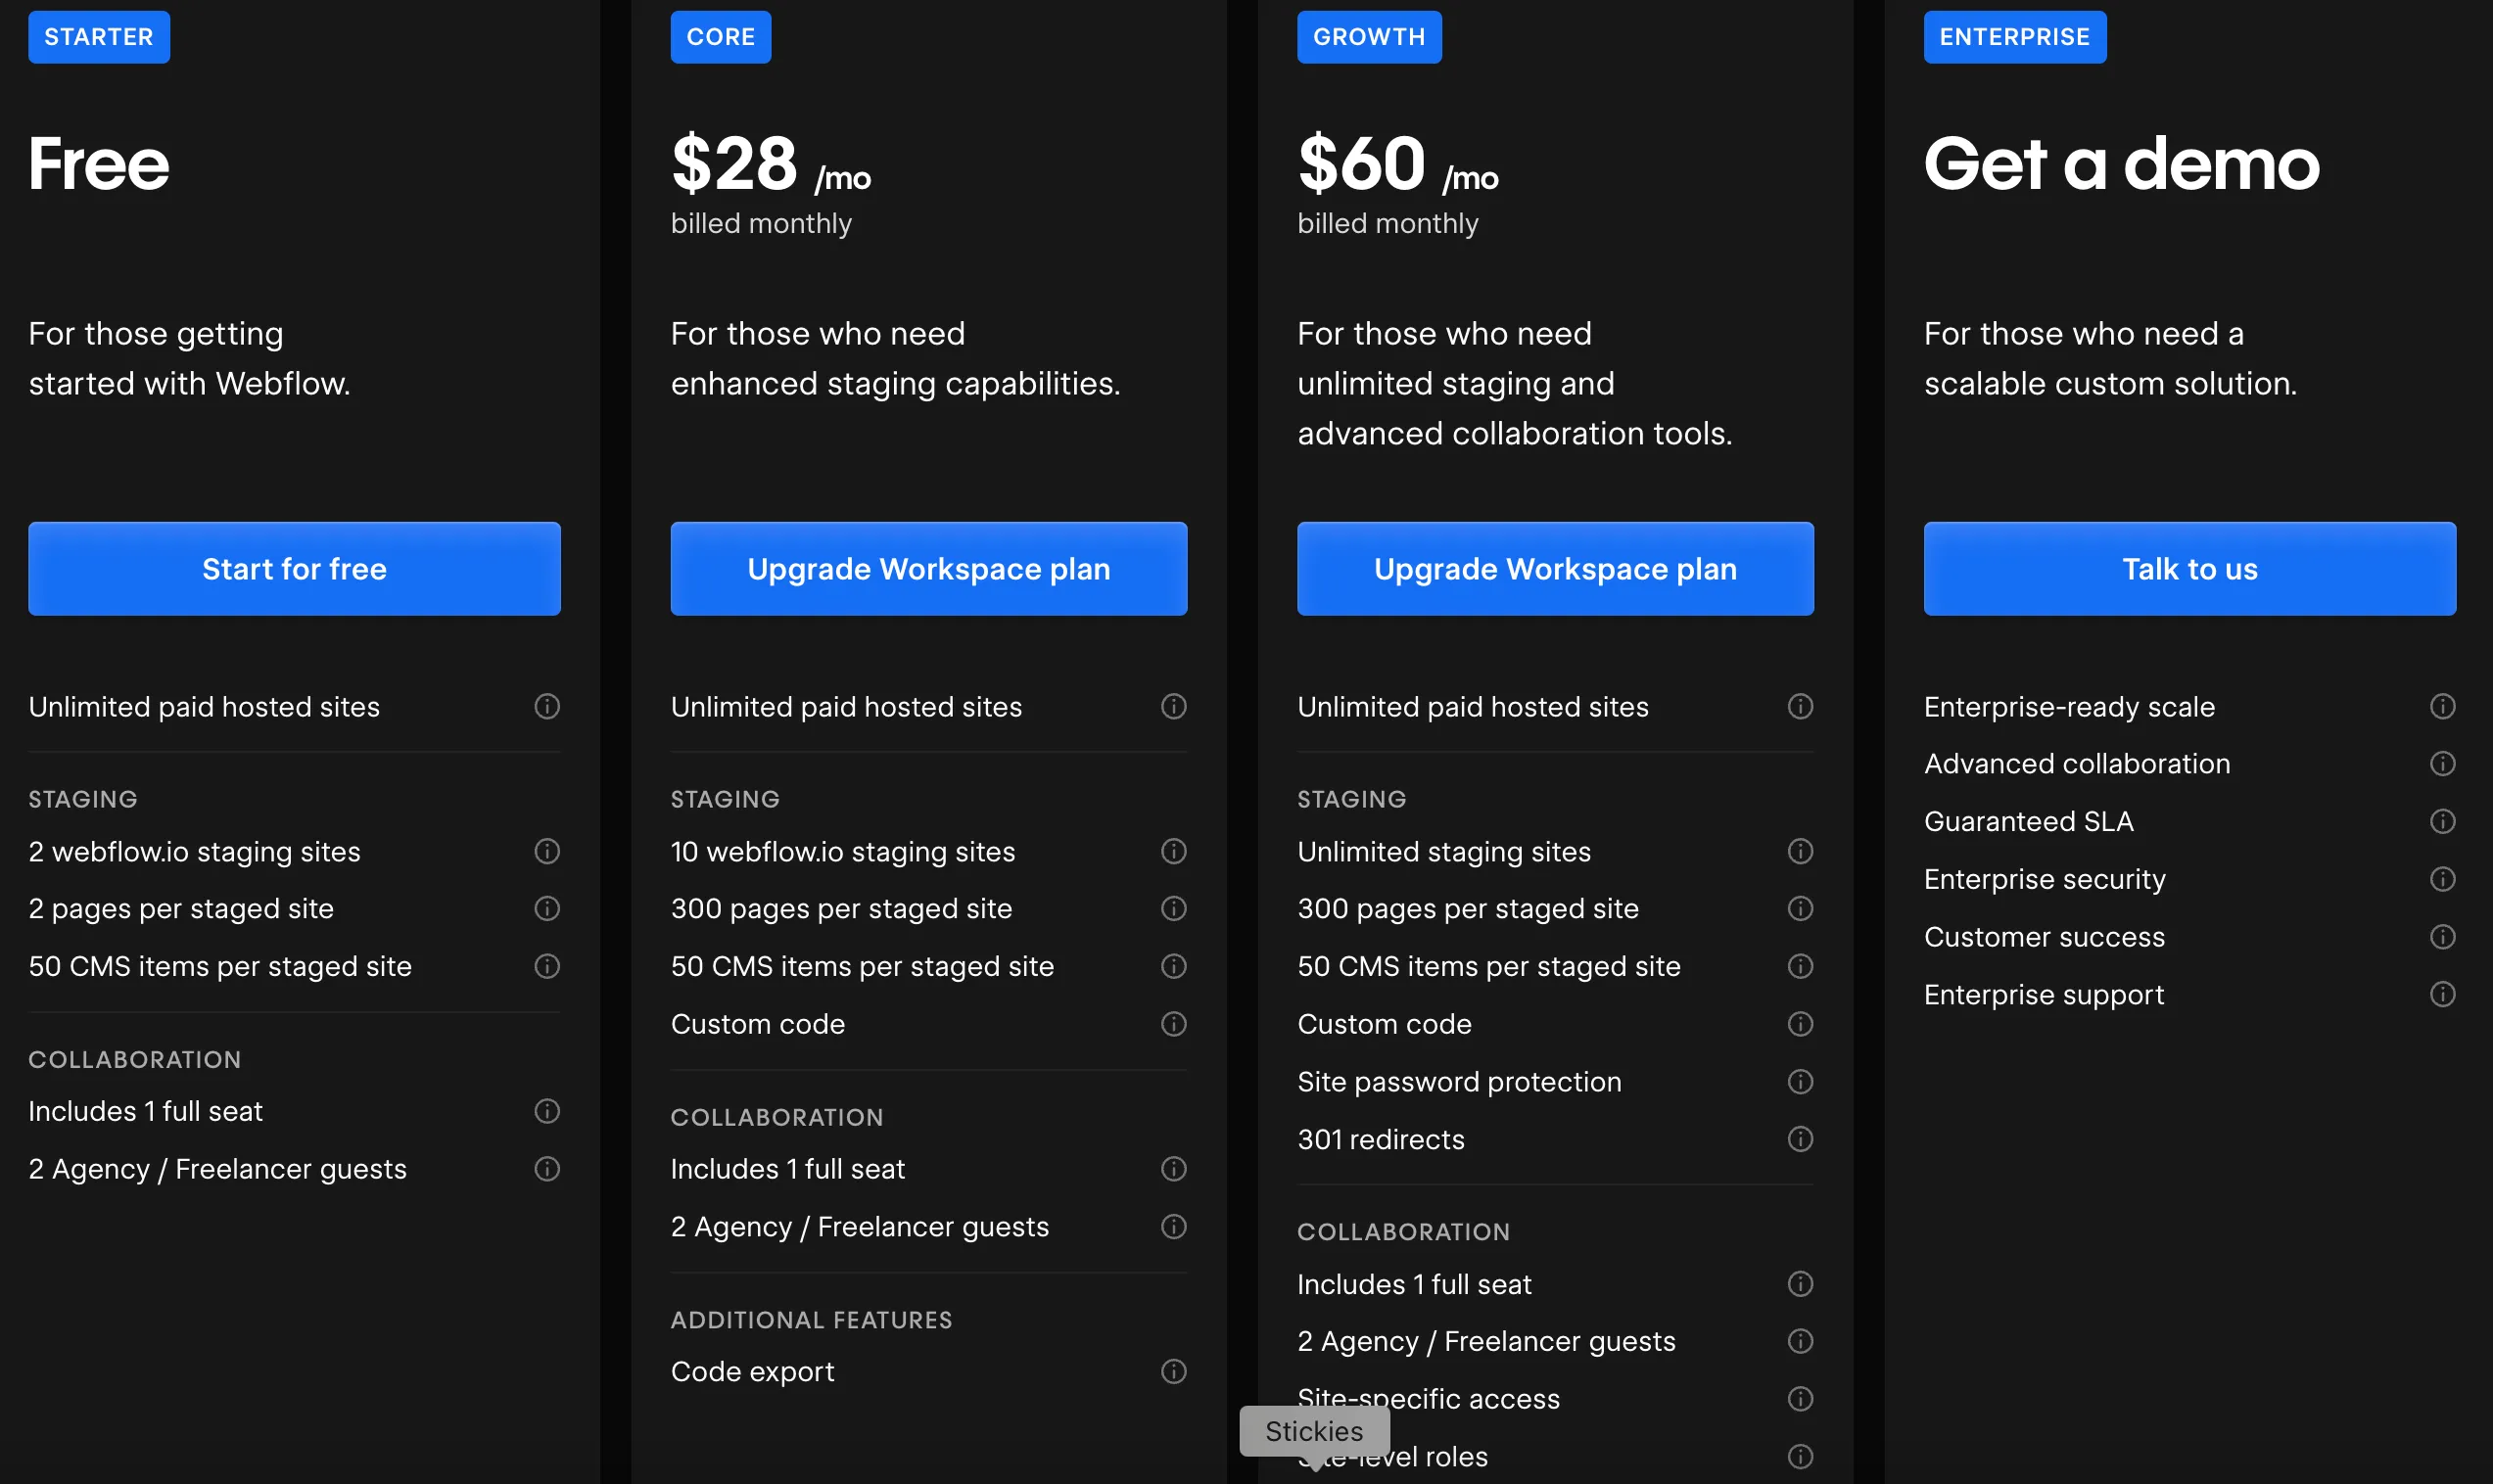Click info icon for Advanced collaboration
This screenshot has height=1484, width=2493.
coord(2442,764)
